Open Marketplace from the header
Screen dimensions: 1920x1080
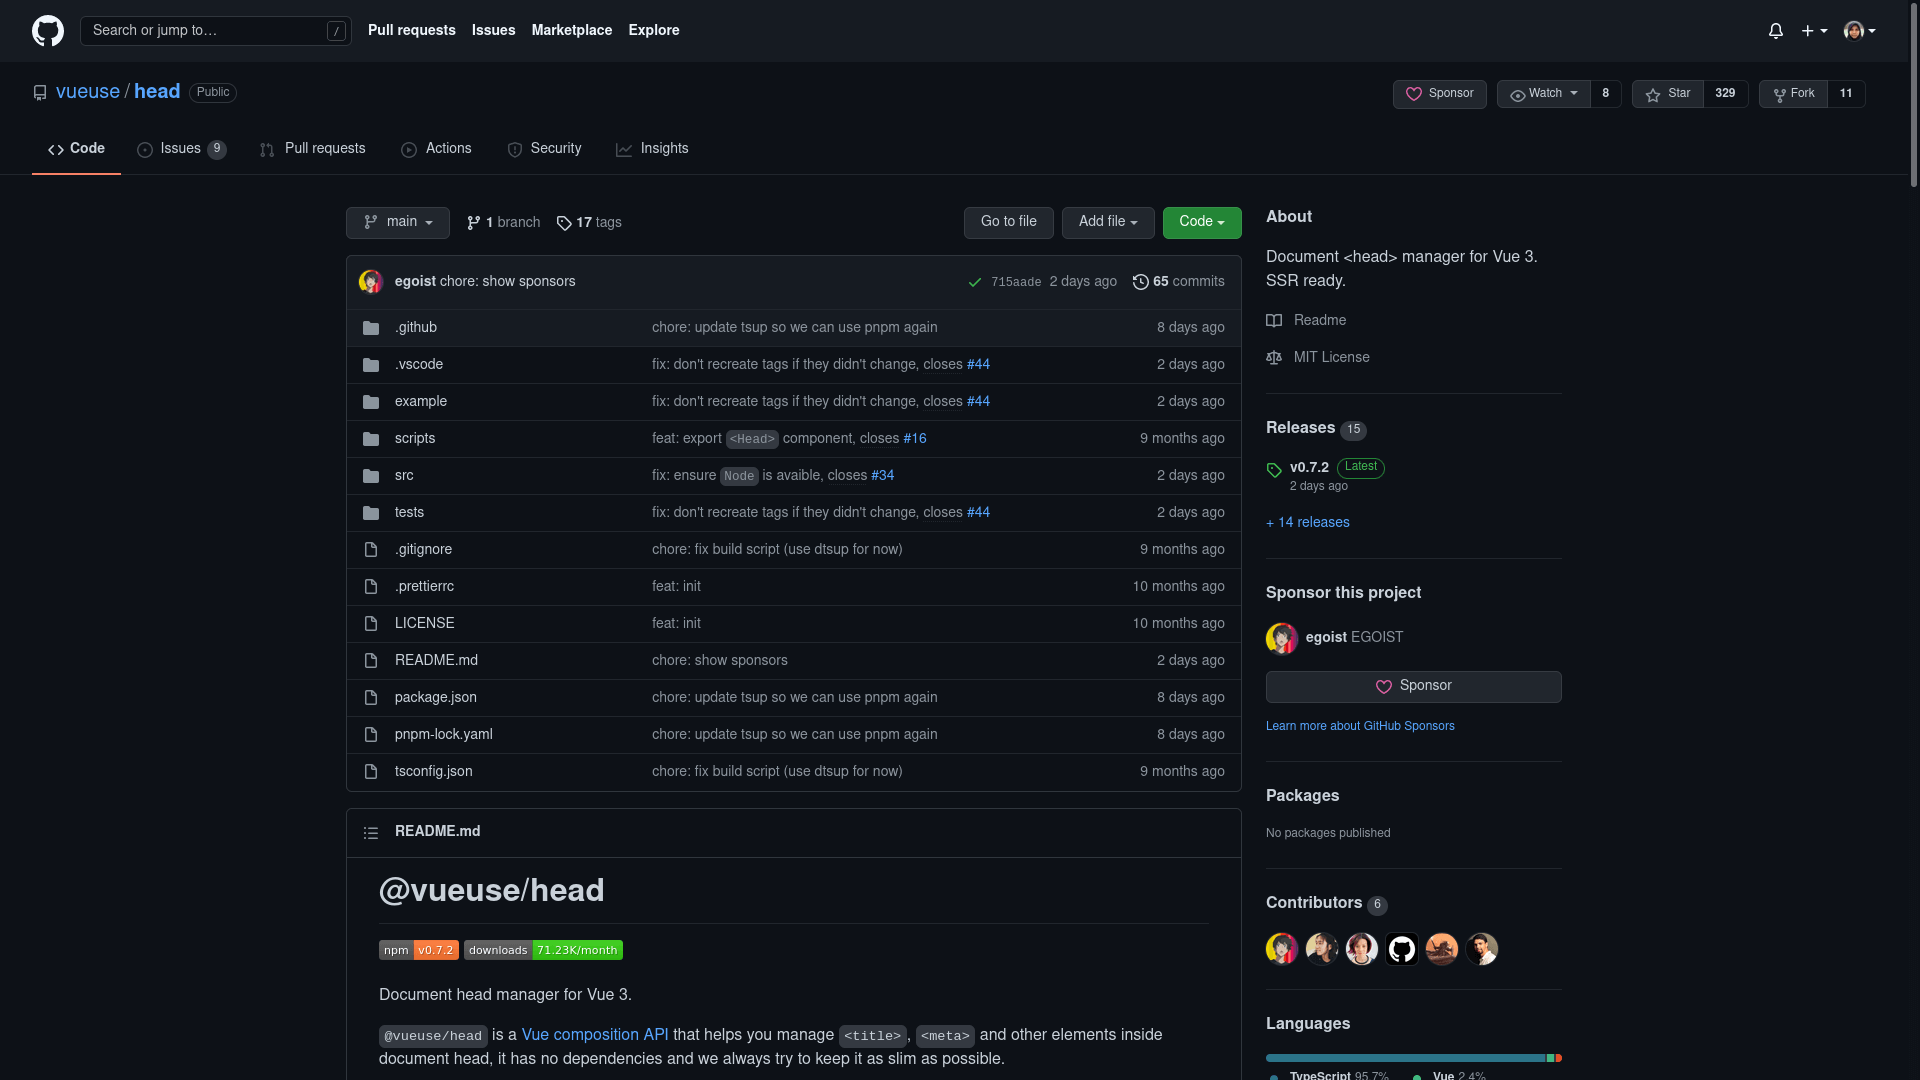coord(571,31)
